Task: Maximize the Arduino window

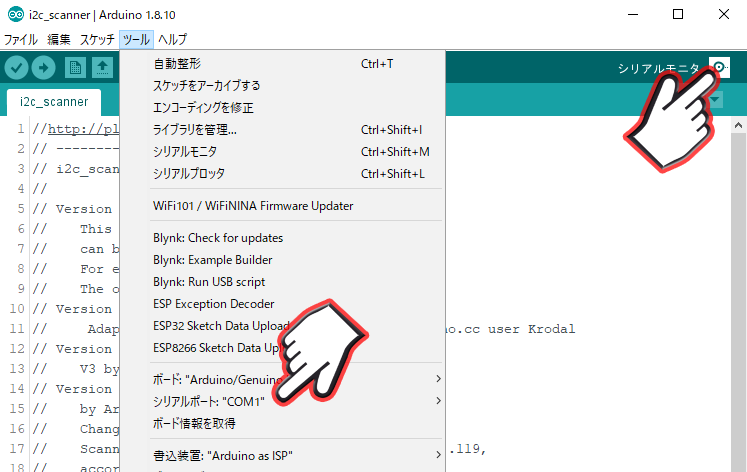Action: 678,14
